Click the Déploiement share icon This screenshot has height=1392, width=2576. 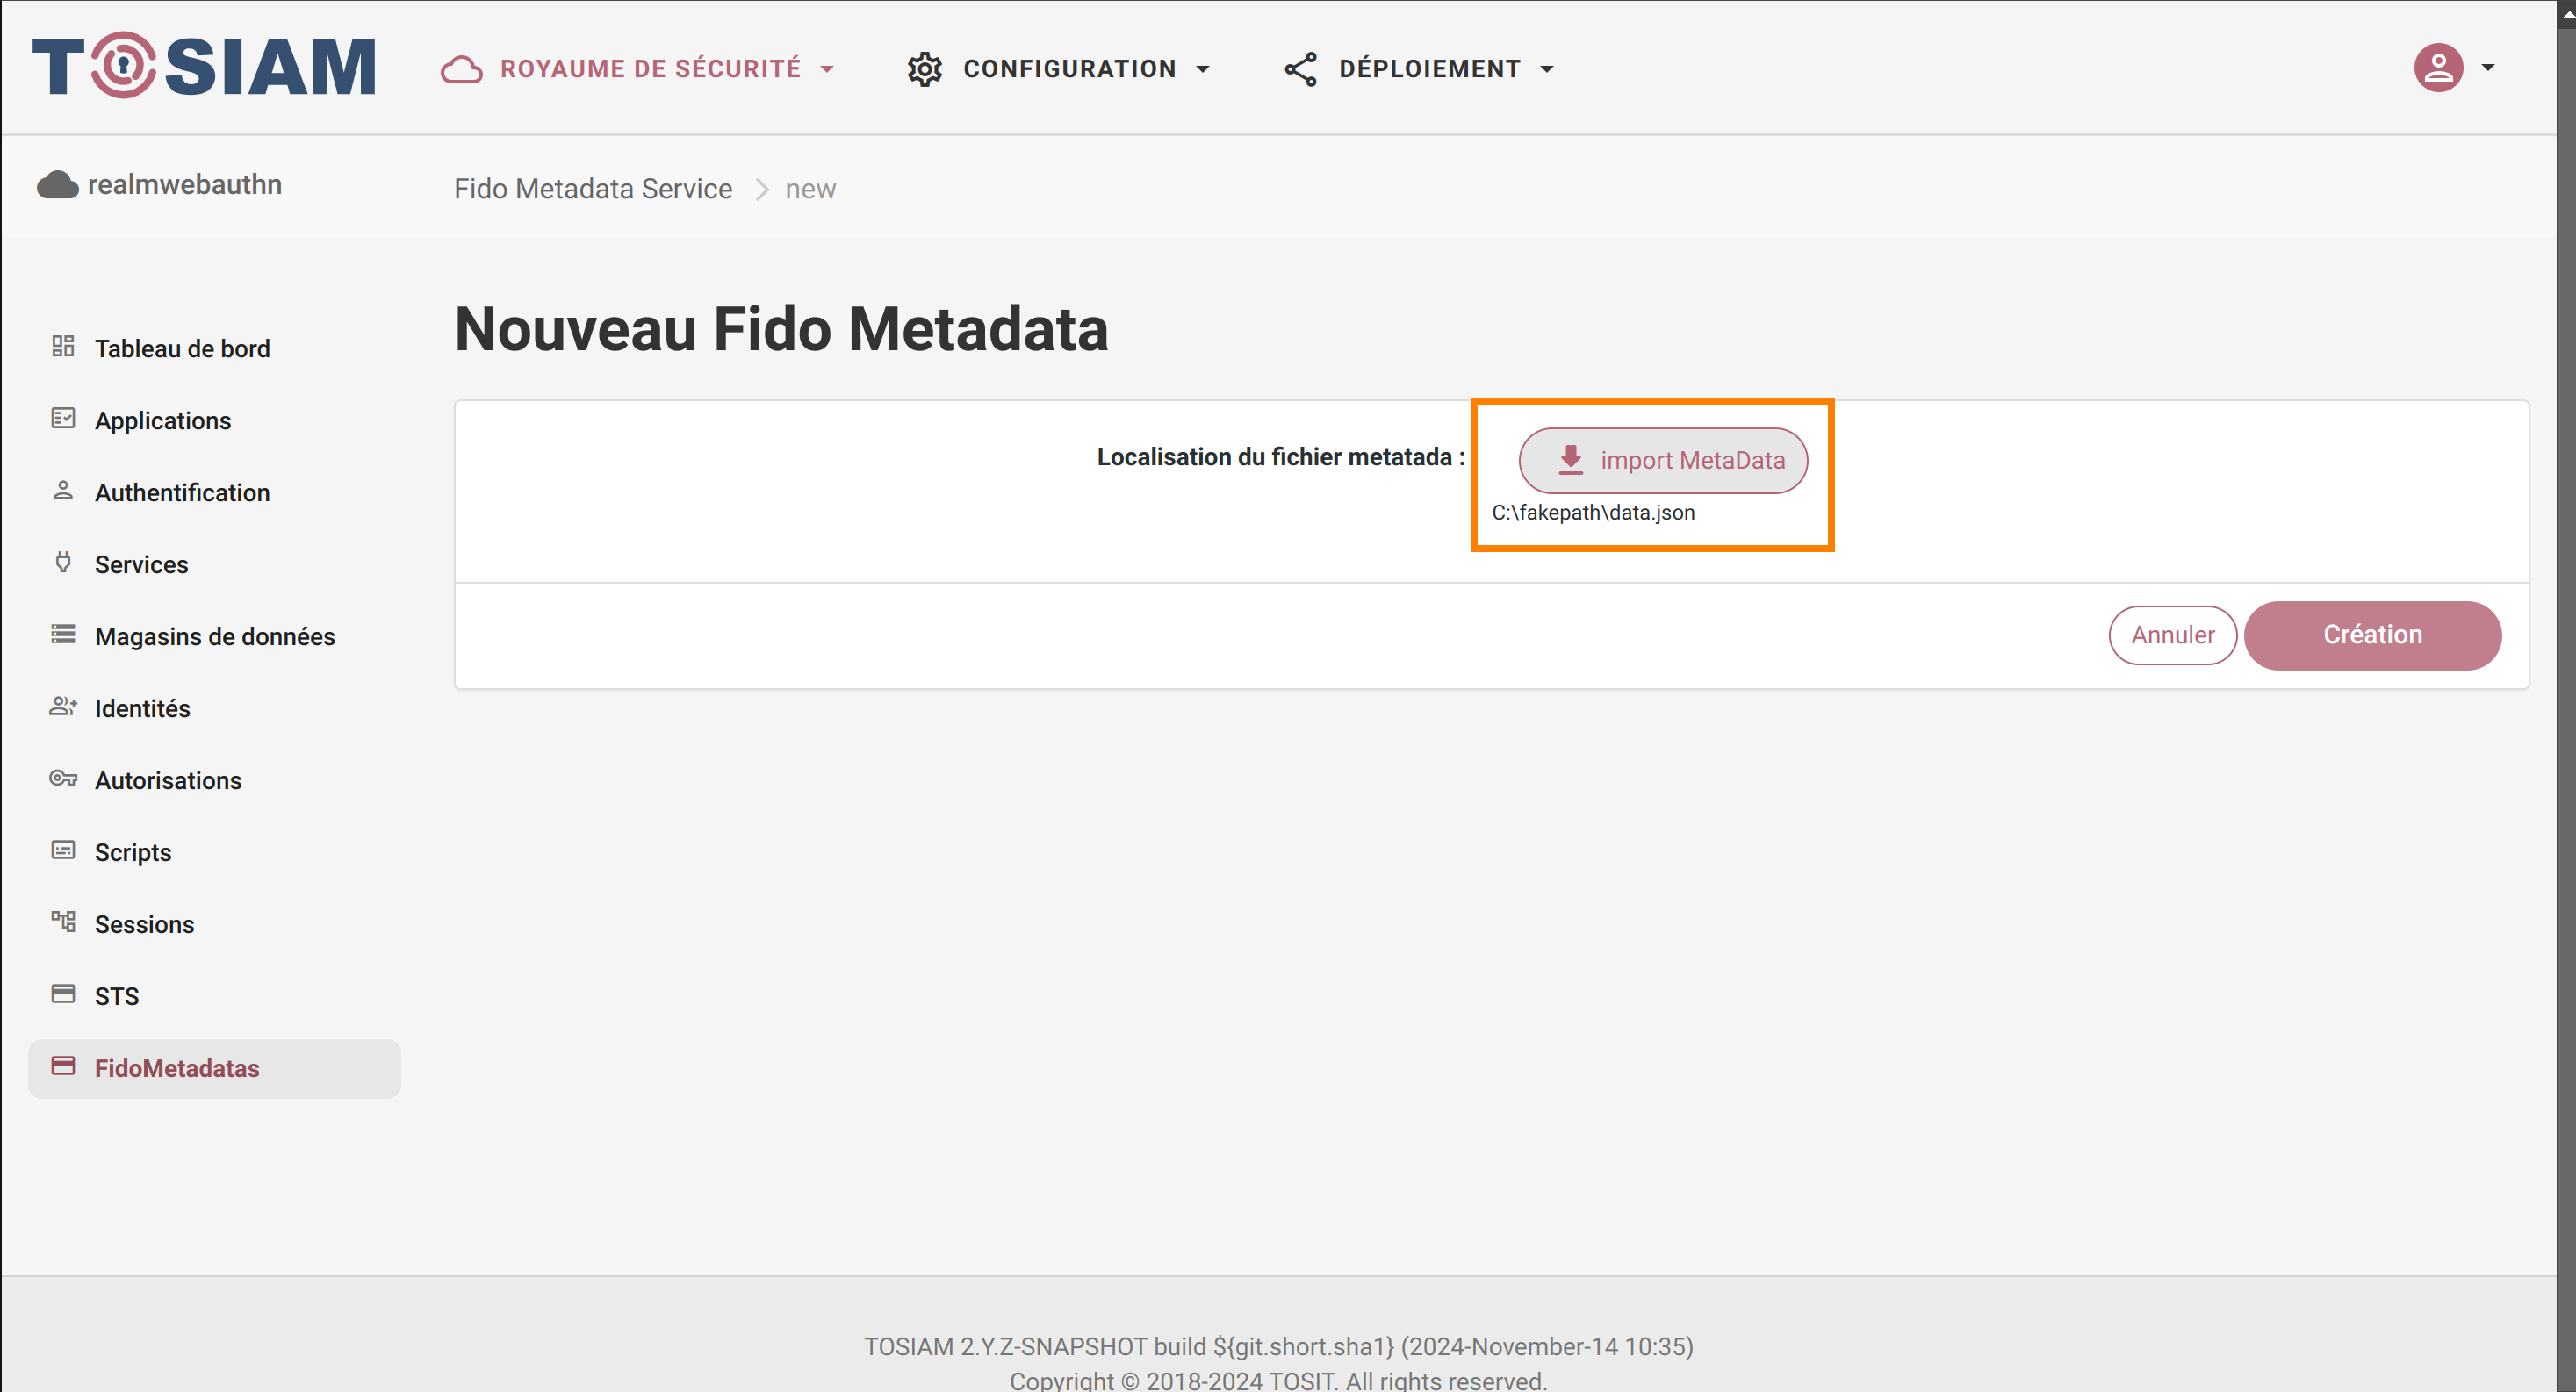(1300, 69)
